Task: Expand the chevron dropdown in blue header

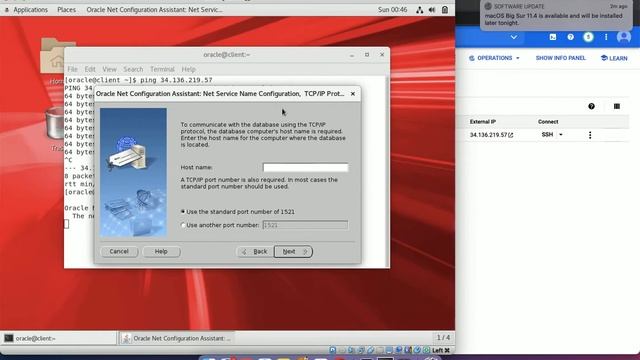Action: (514, 37)
